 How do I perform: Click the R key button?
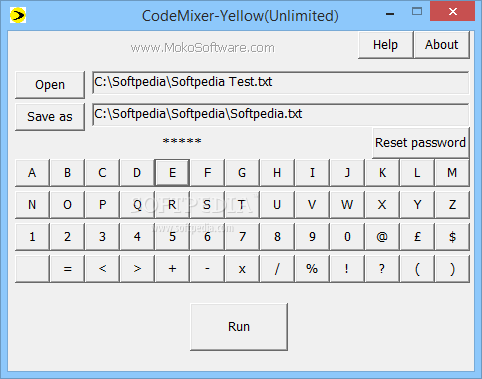172,205
